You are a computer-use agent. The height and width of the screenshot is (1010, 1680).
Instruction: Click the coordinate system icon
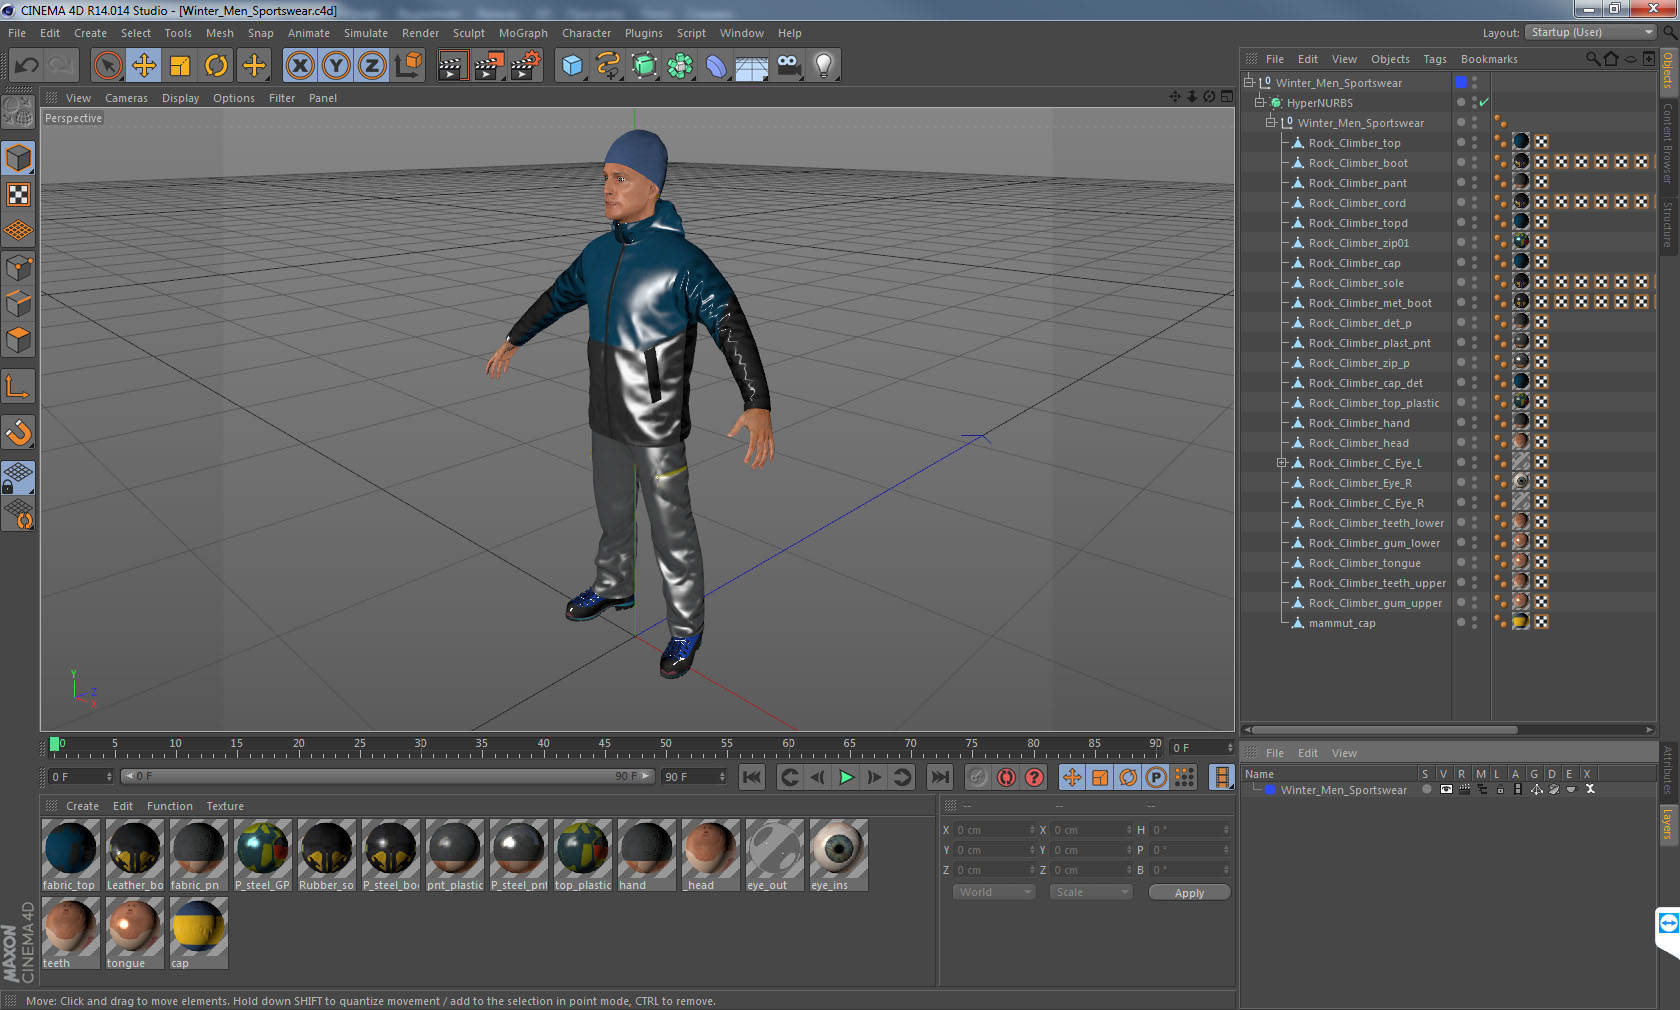(408, 66)
